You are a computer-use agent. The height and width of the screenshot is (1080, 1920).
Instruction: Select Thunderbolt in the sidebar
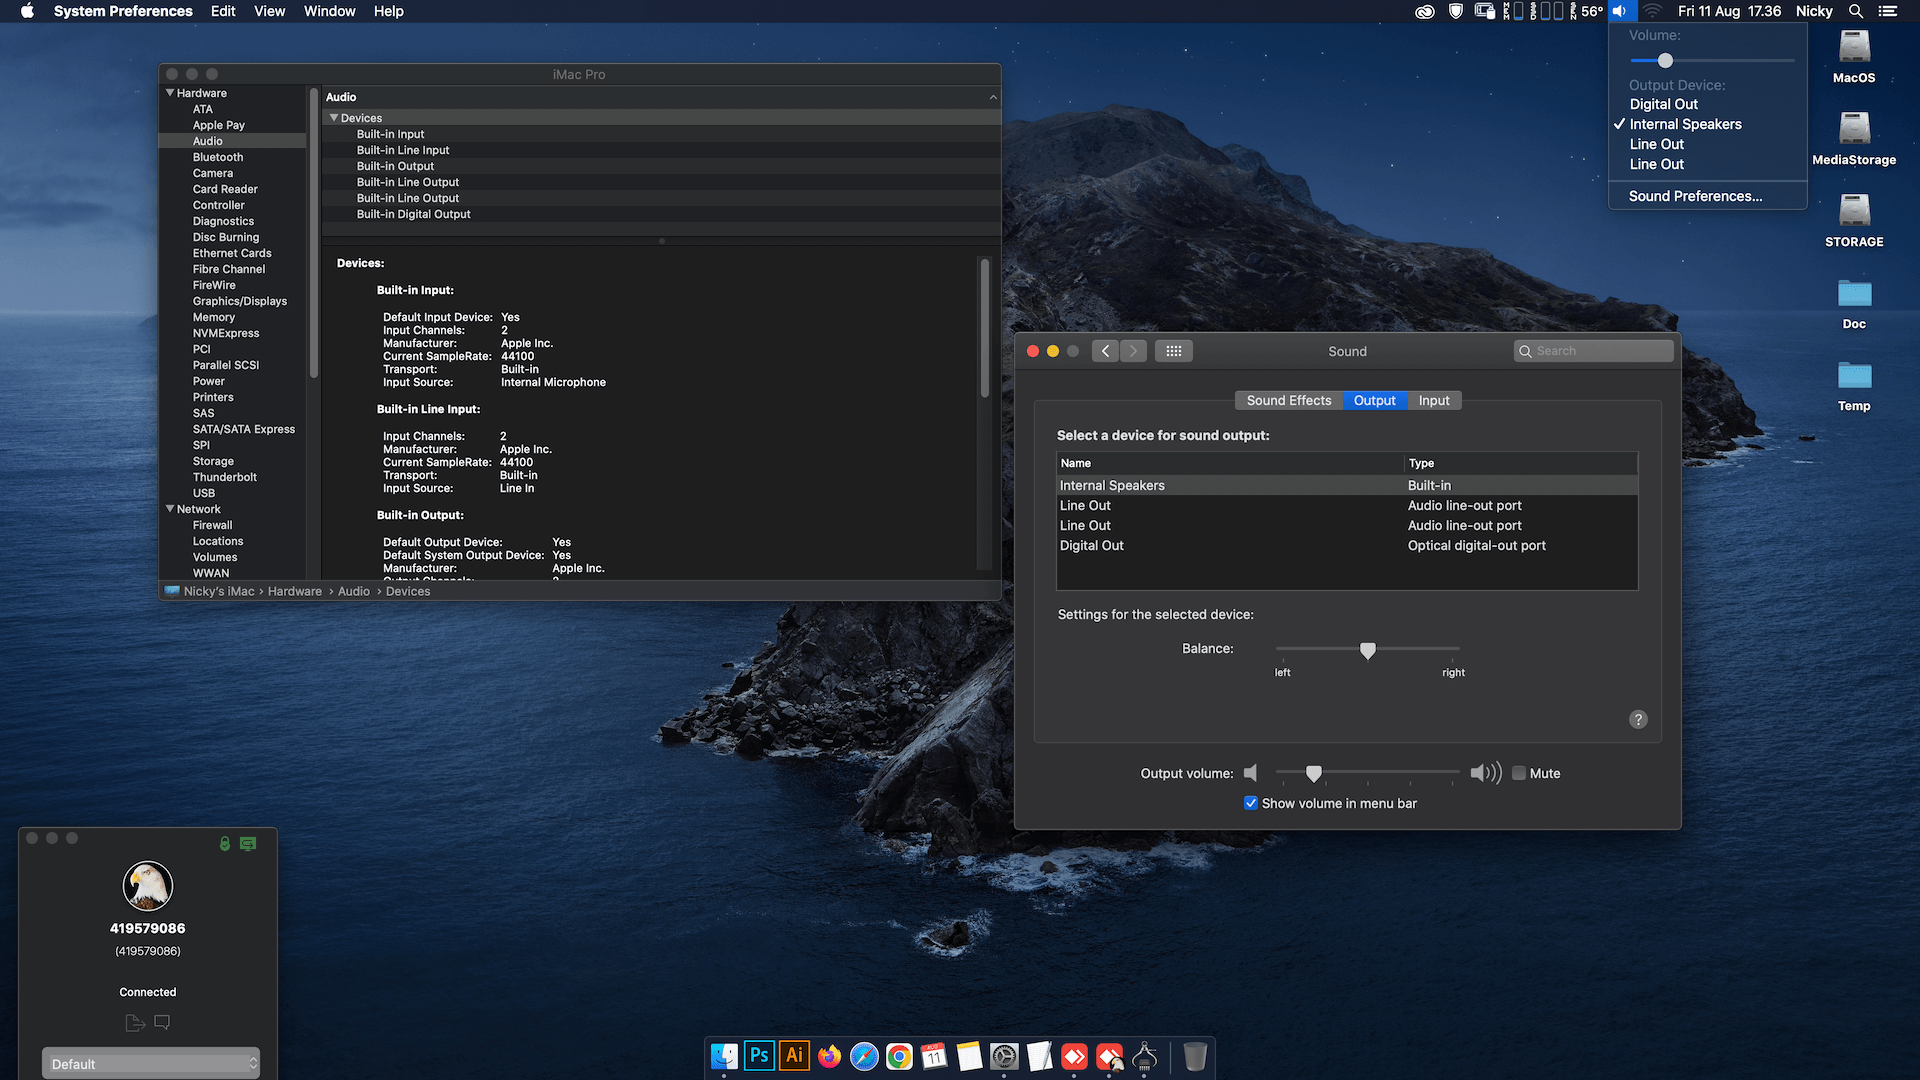coord(225,477)
